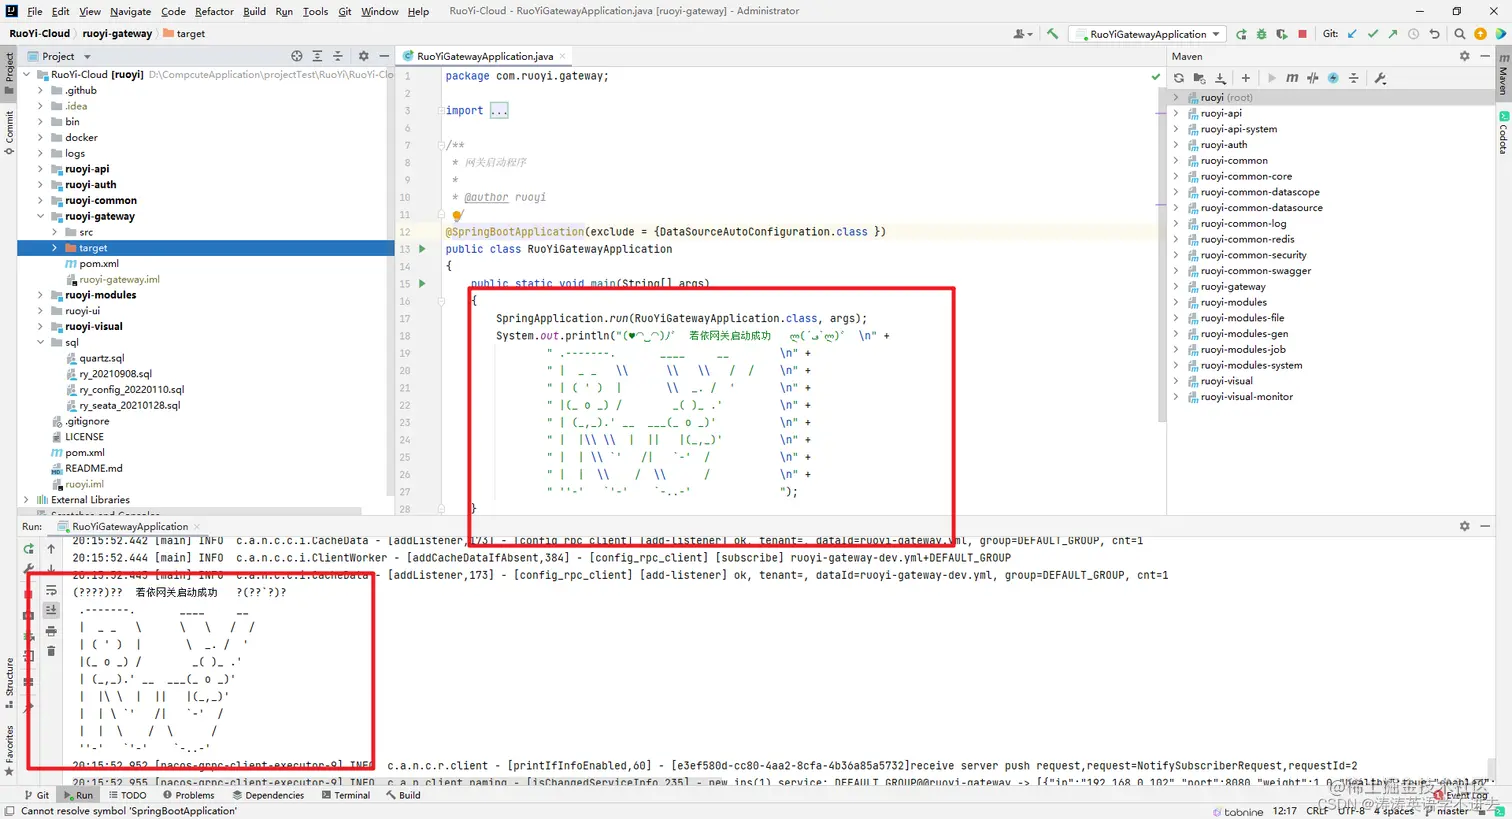Screen dimensions: 1512x819
Task: Open the Refactor menu
Action: tap(214, 11)
